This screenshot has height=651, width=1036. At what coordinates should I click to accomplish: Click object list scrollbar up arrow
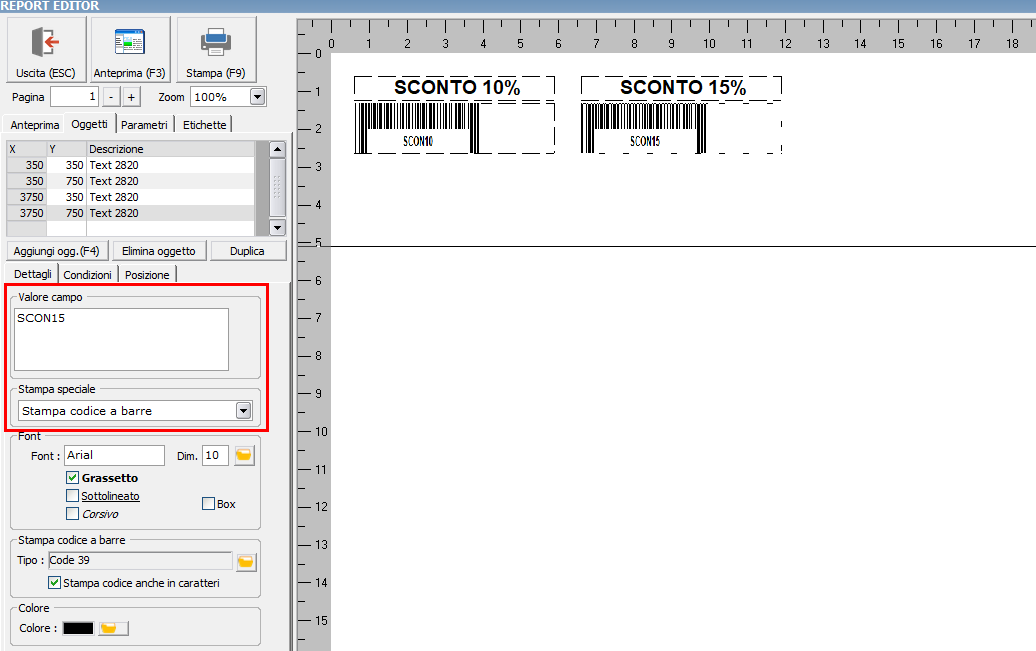tap(278, 149)
